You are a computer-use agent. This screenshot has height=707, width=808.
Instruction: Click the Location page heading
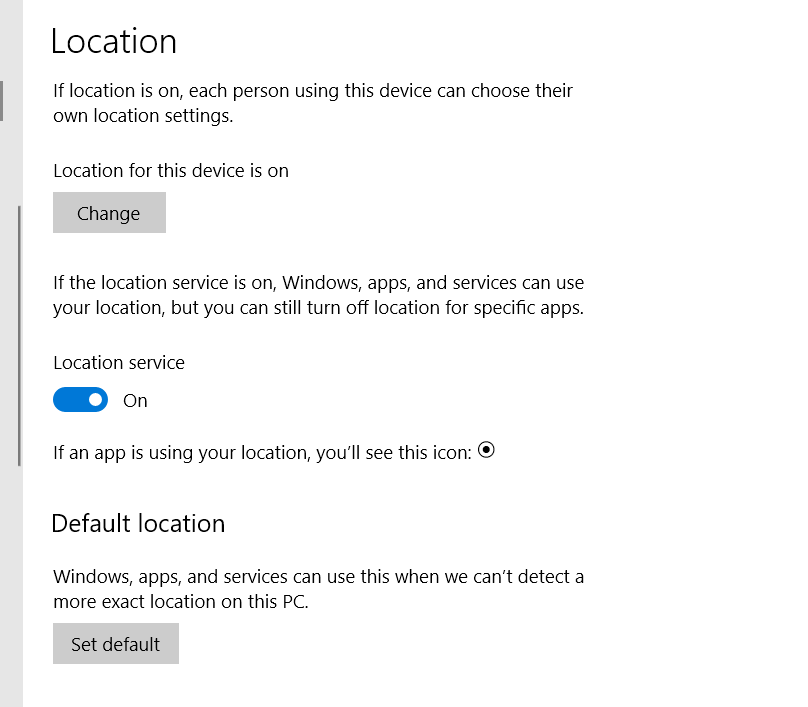coord(114,42)
